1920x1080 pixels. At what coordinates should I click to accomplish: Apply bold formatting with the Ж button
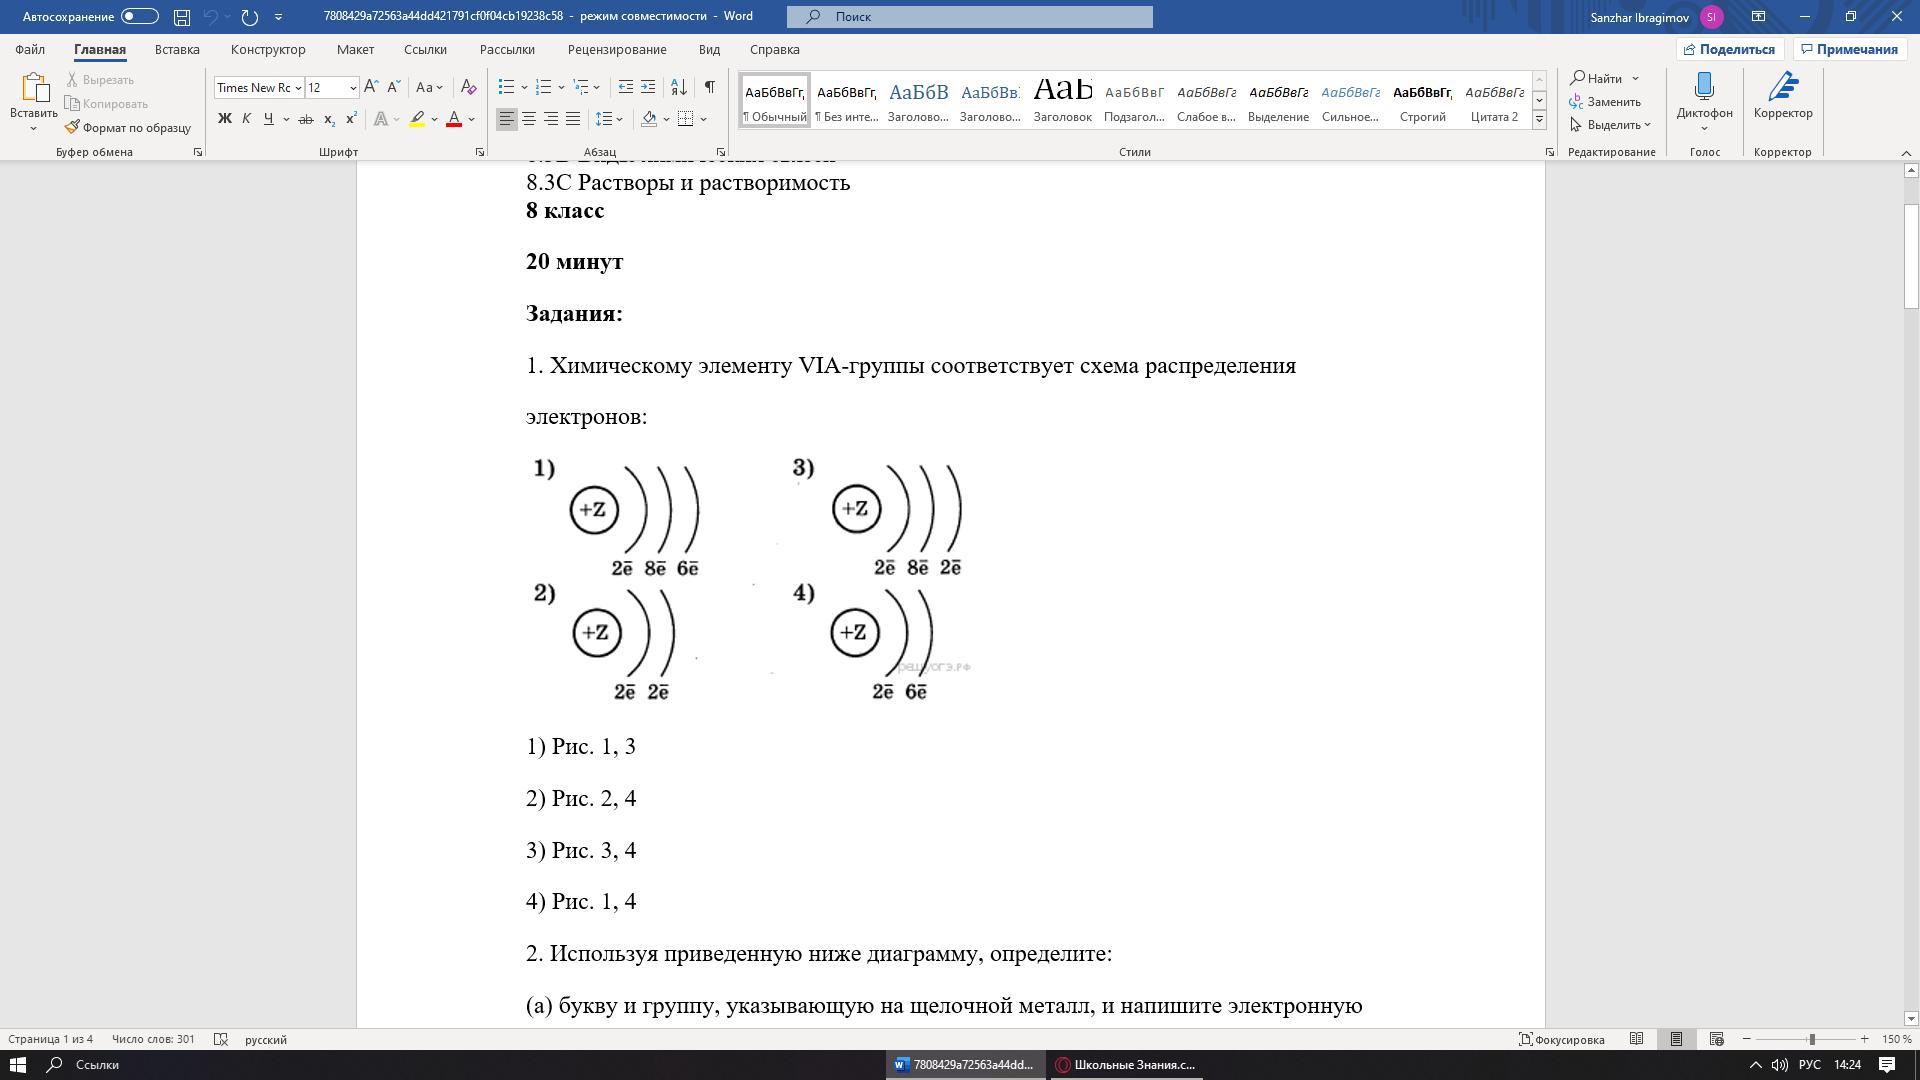[x=225, y=119]
